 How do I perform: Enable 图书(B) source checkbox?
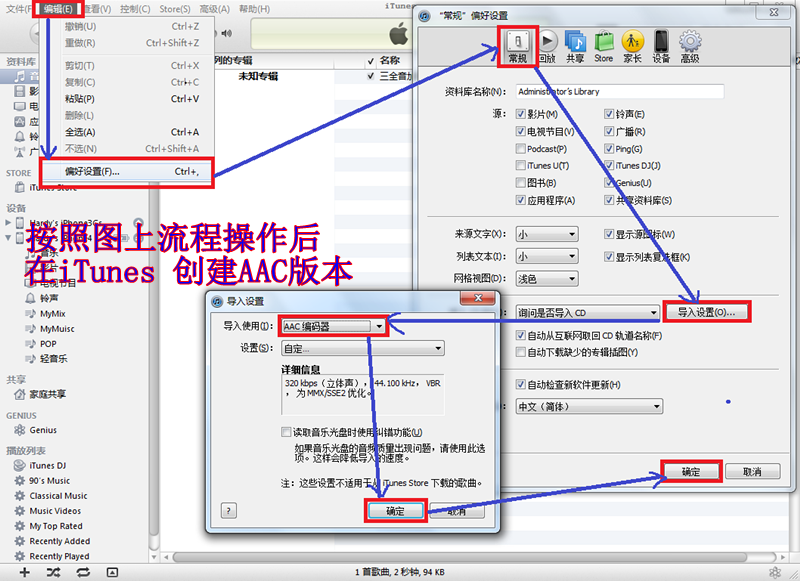tap(520, 183)
